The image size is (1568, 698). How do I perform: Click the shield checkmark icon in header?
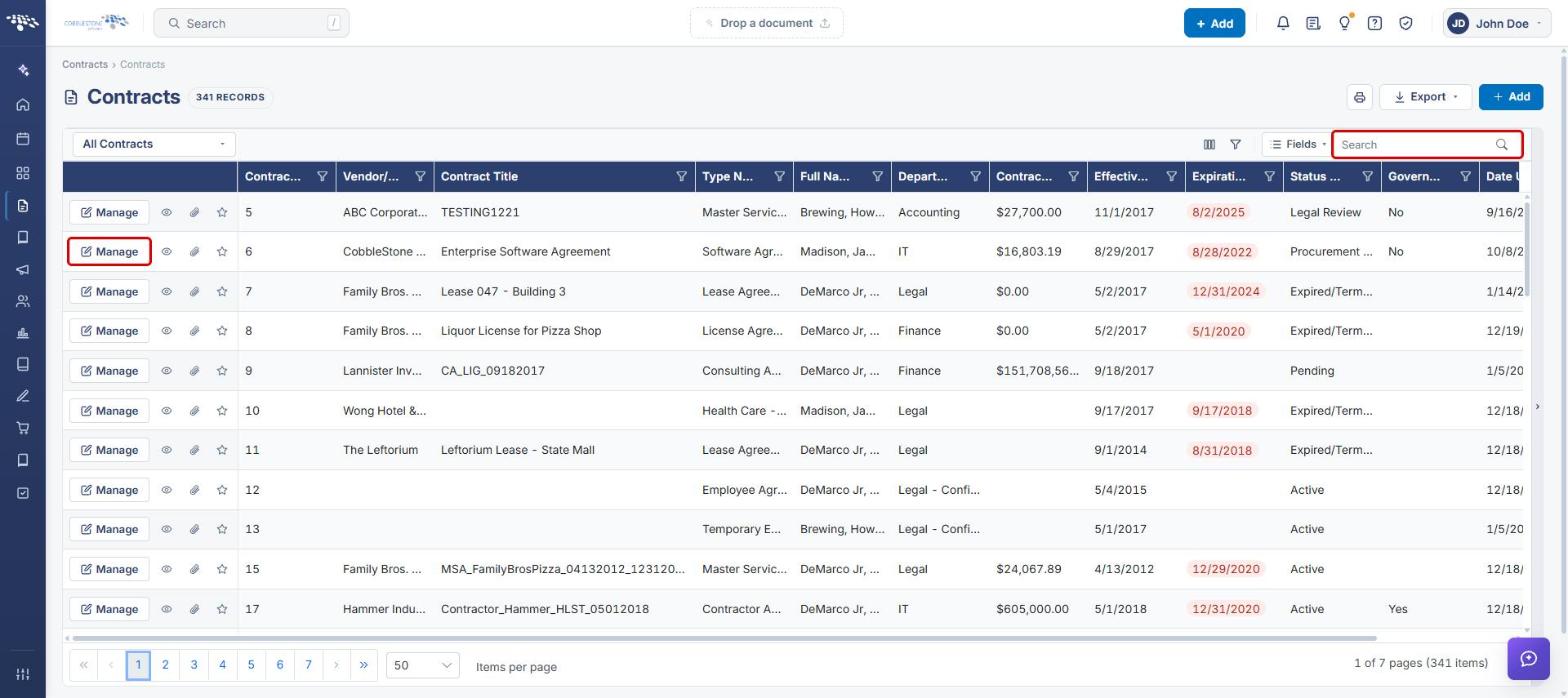tap(1406, 23)
